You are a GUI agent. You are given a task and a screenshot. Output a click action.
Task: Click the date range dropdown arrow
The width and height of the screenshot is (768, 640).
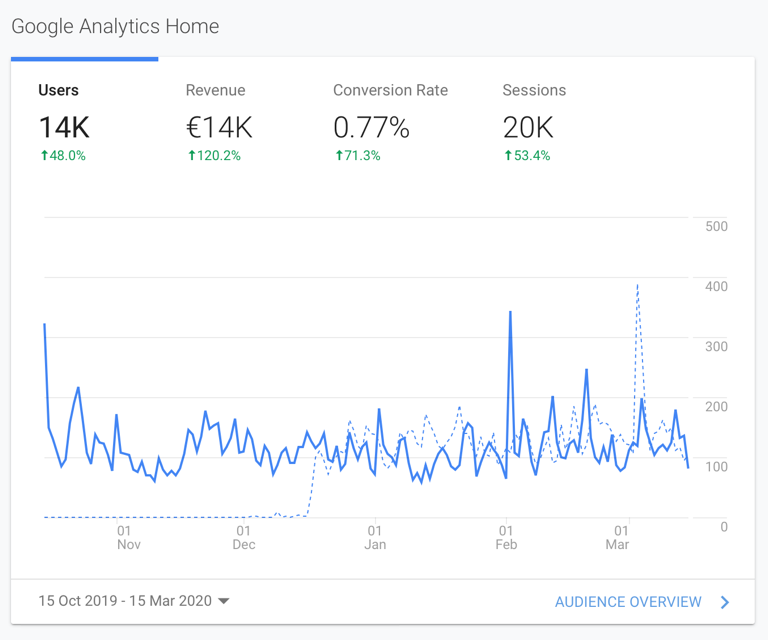coord(223,601)
